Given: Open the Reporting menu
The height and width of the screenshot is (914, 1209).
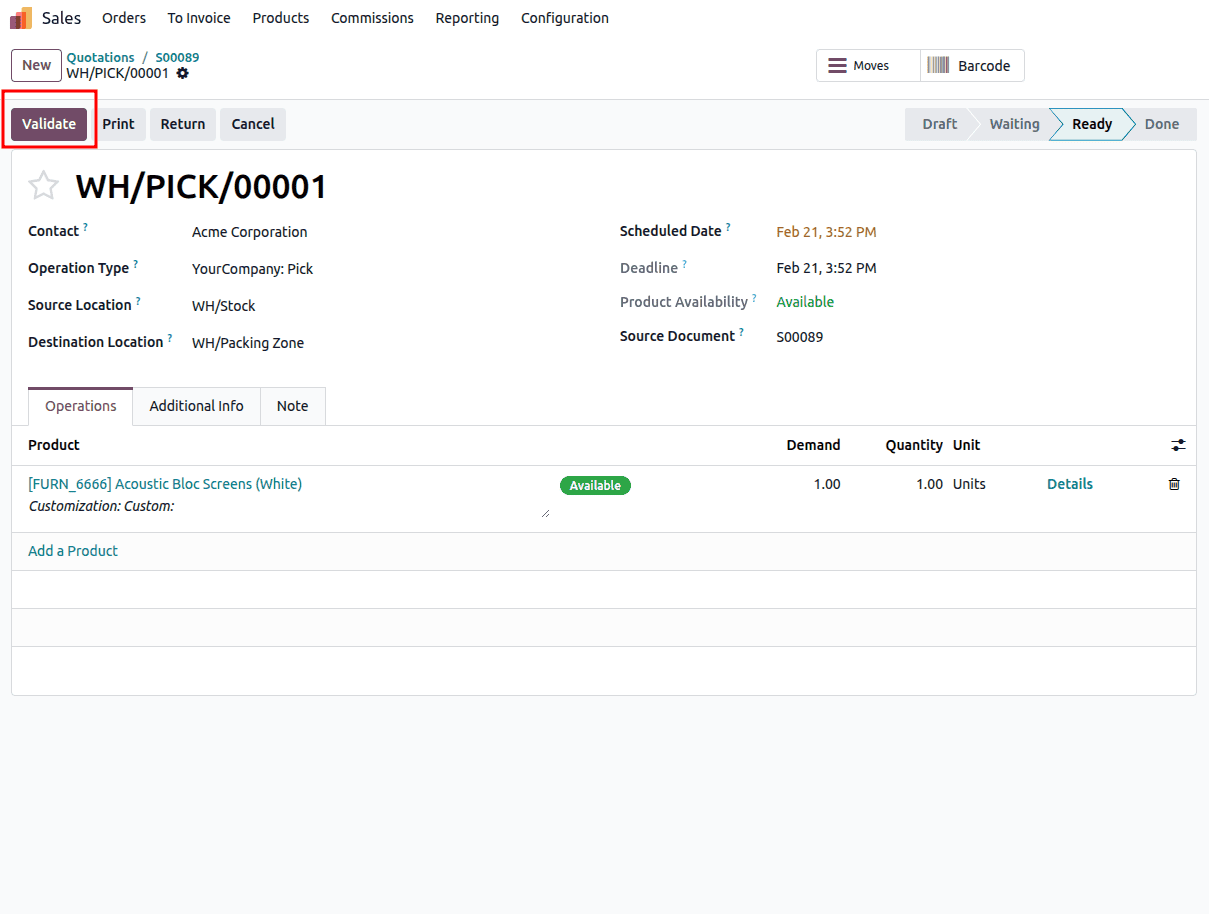Looking at the screenshot, I should (467, 18).
